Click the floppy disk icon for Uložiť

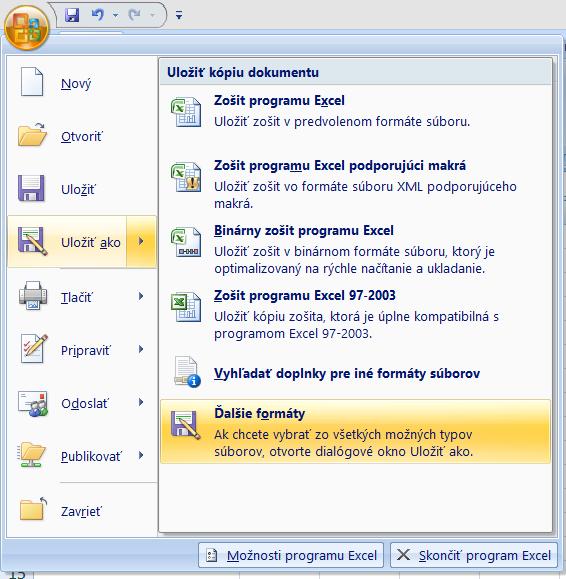coord(31,188)
